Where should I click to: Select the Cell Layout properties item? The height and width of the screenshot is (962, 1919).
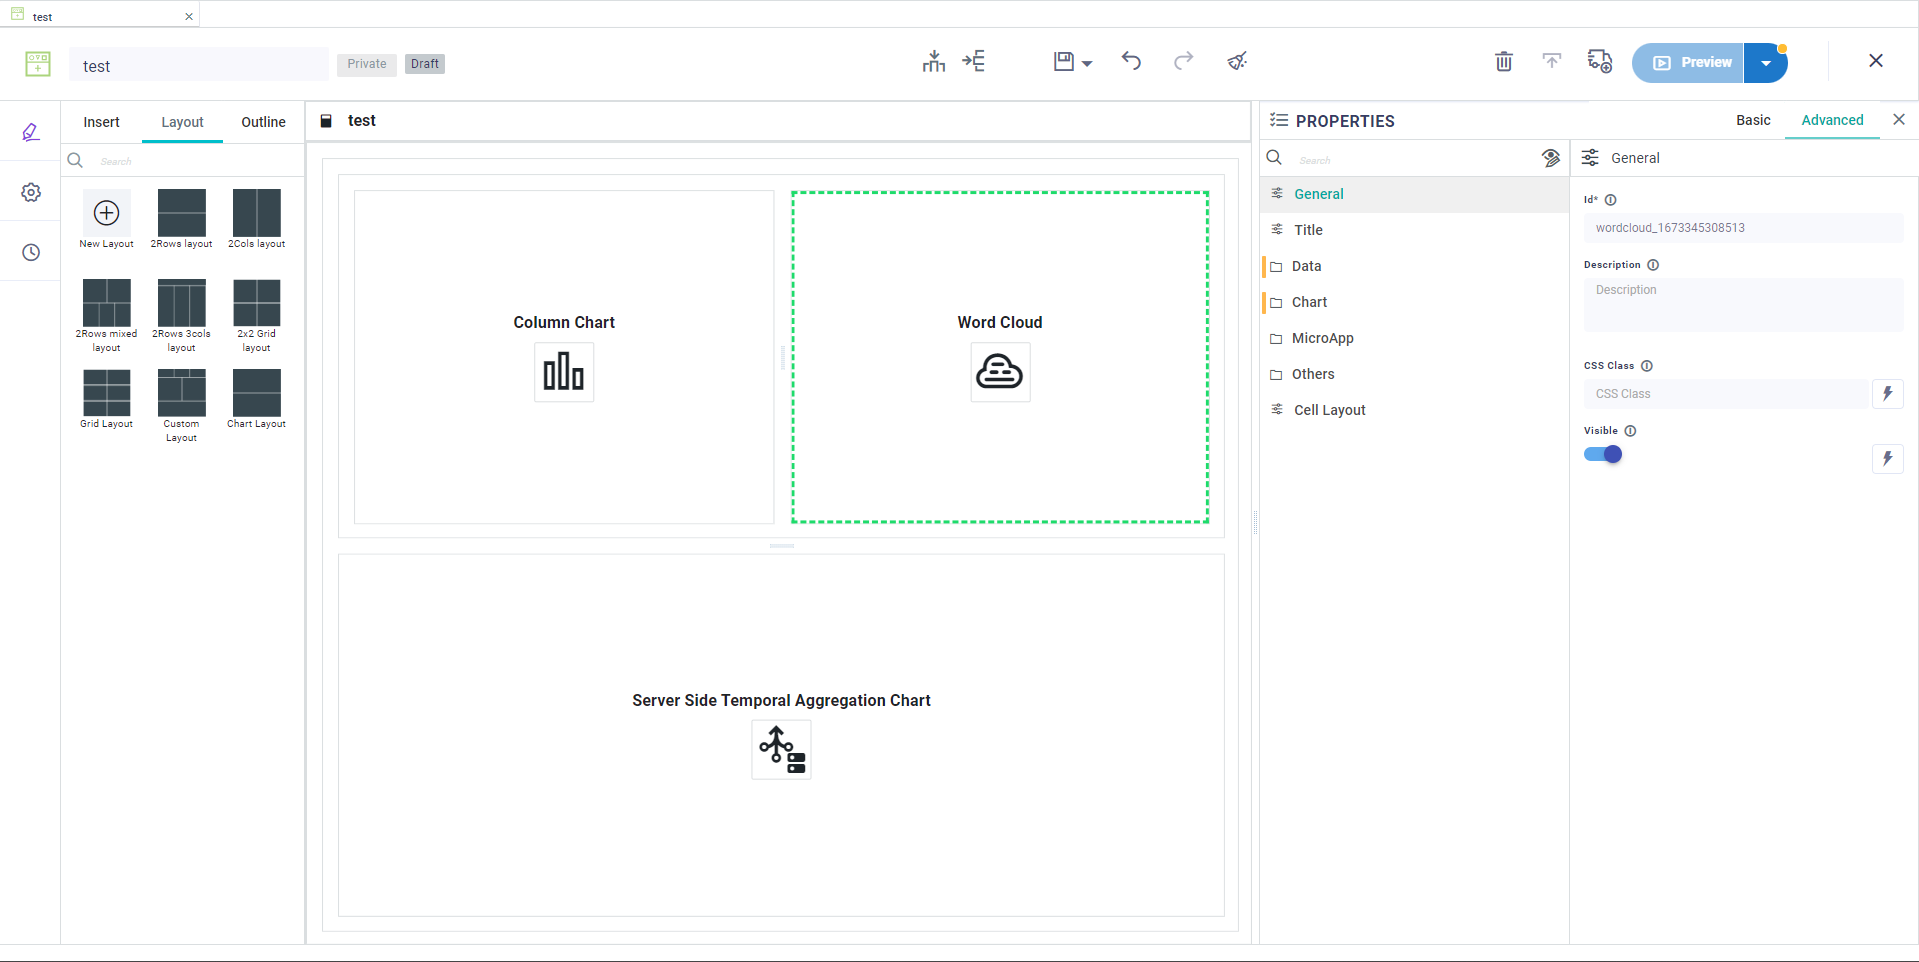(1329, 410)
